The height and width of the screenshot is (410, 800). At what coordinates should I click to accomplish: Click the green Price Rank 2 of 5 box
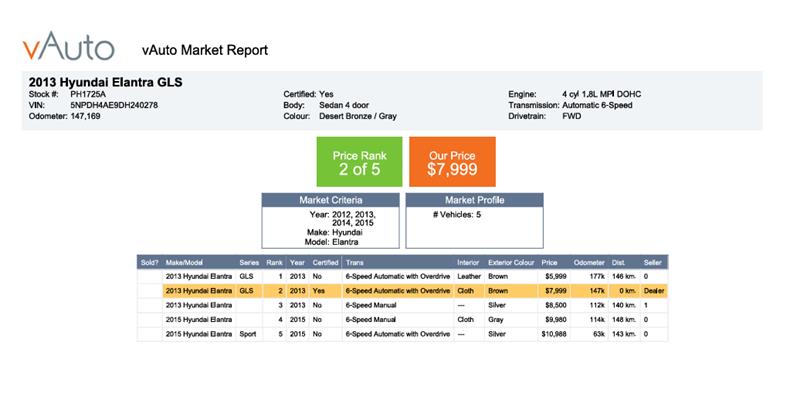tap(359, 162)
